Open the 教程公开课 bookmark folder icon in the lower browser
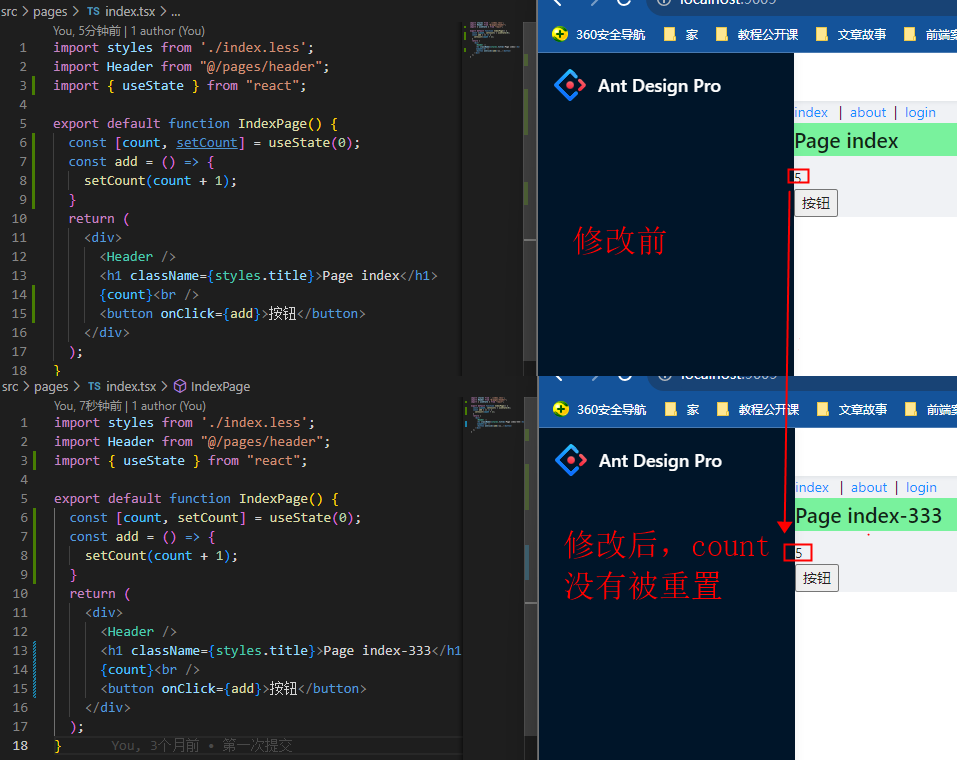Screen dimensions: 957x760 (723, 409)
